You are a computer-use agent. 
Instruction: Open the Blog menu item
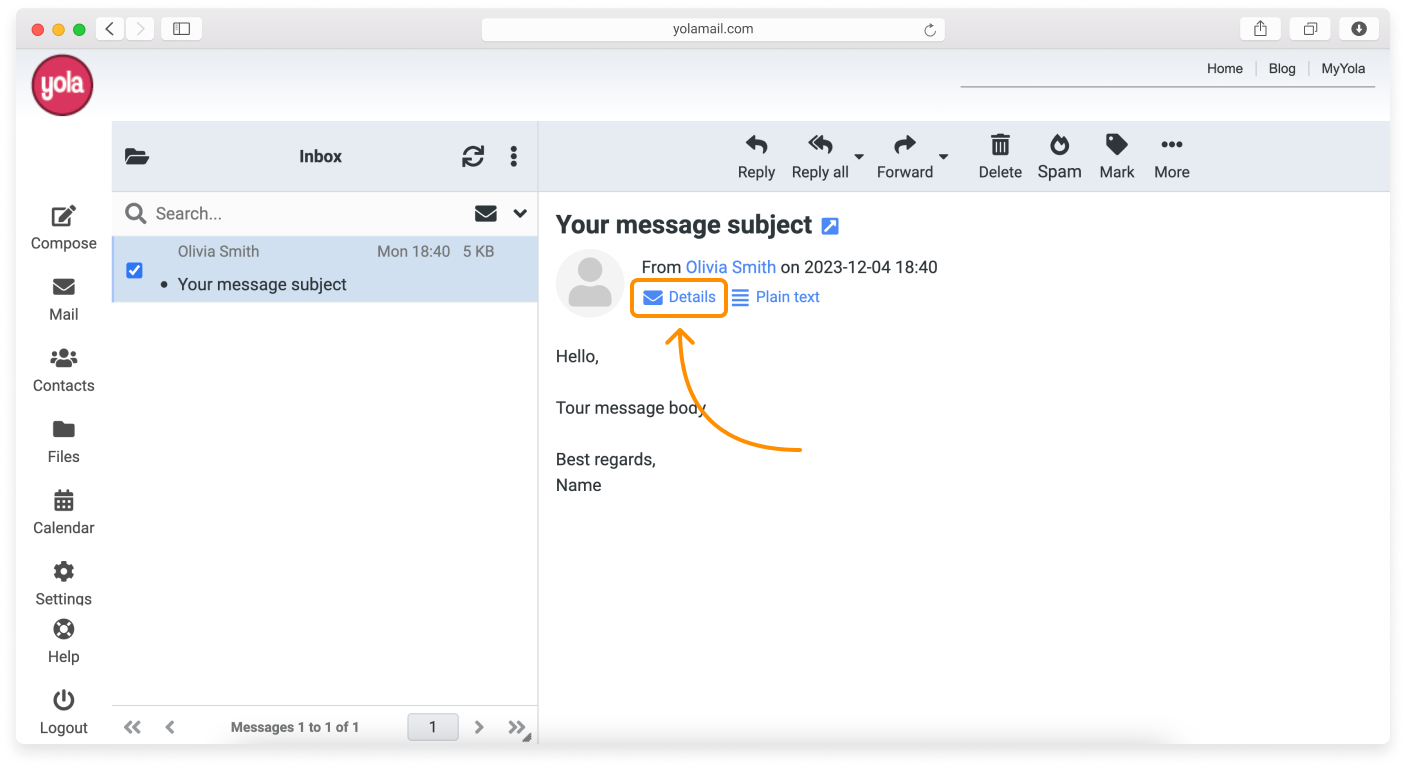(1281, 68)
